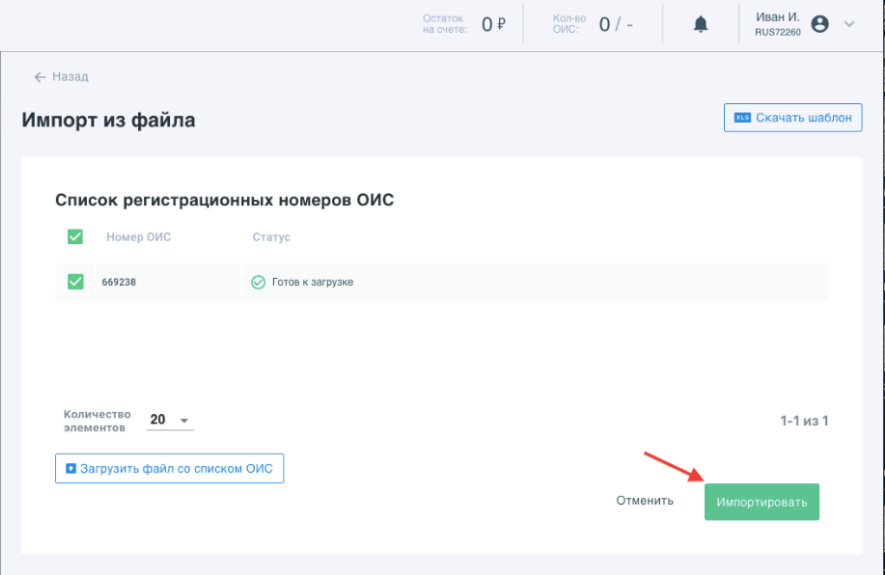Click the user name Иван И.
Viewport: 885px width, 575px height.
point(777,17)
